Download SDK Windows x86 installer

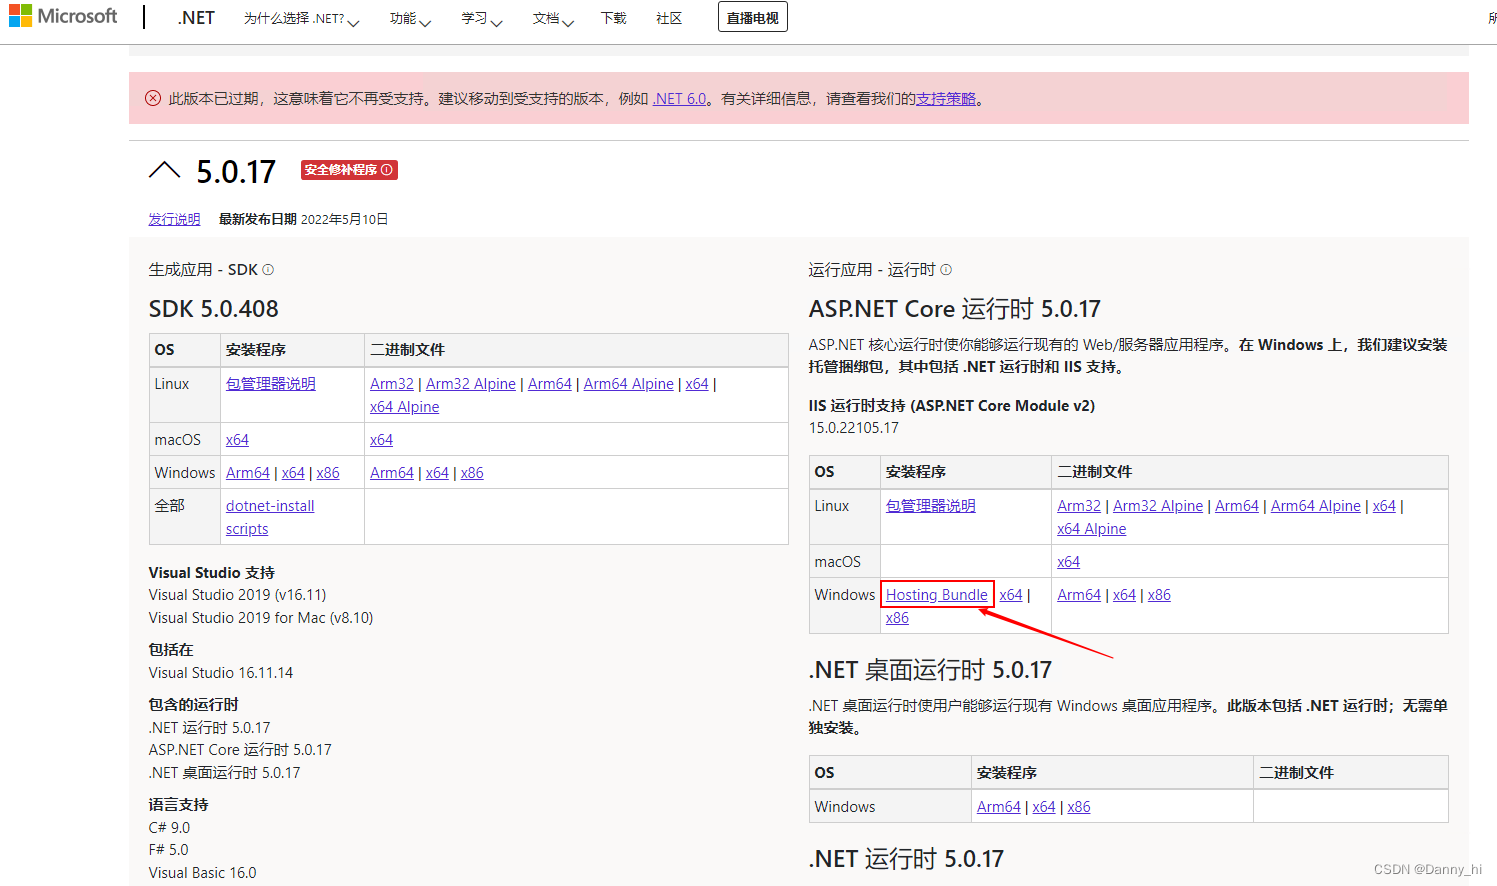(x=328, y=473)
